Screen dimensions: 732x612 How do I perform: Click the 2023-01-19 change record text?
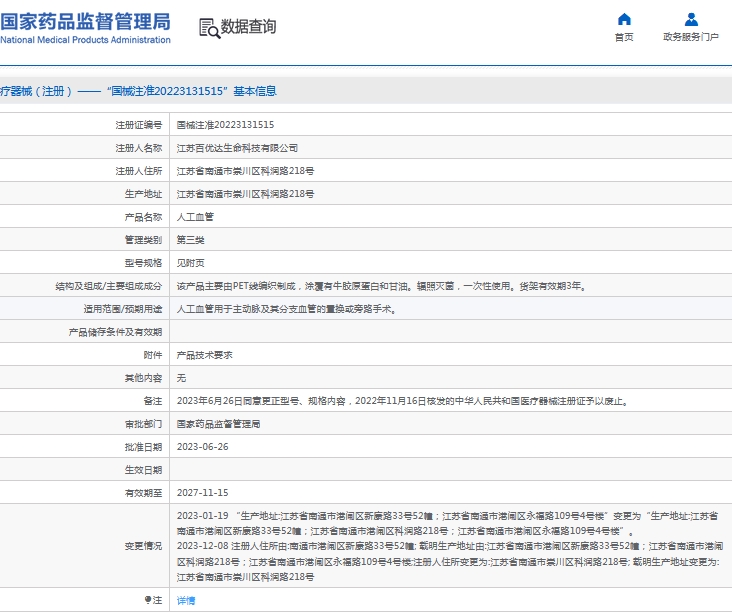[447, 523]
